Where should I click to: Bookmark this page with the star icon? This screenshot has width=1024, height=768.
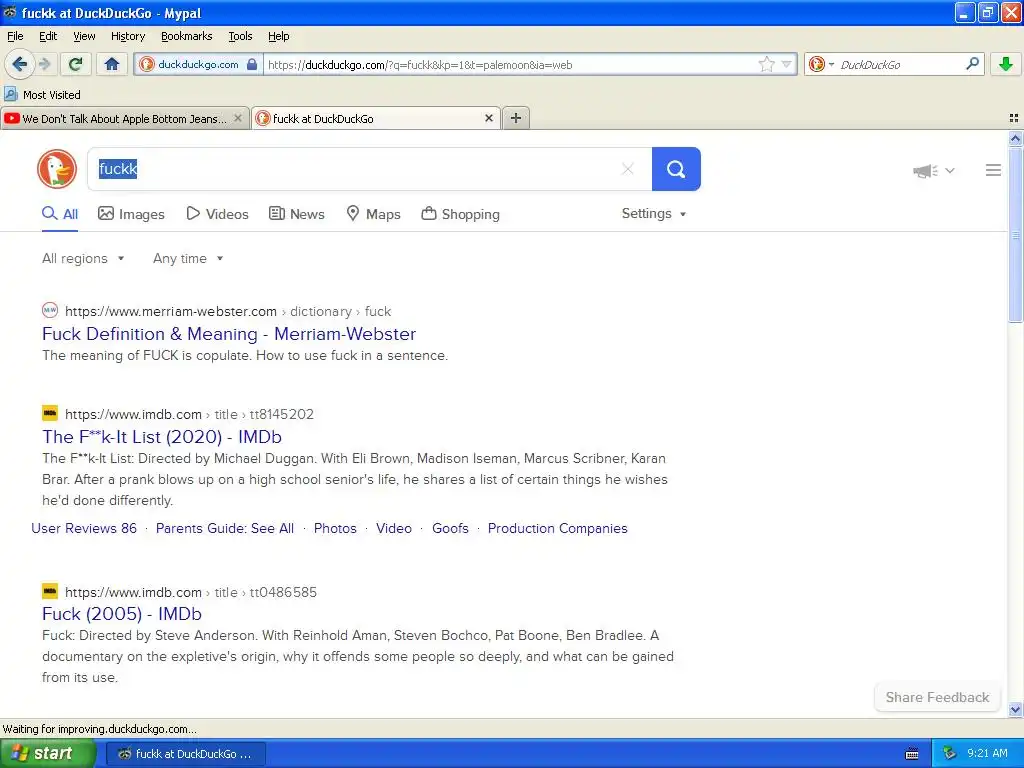point(766,64)
